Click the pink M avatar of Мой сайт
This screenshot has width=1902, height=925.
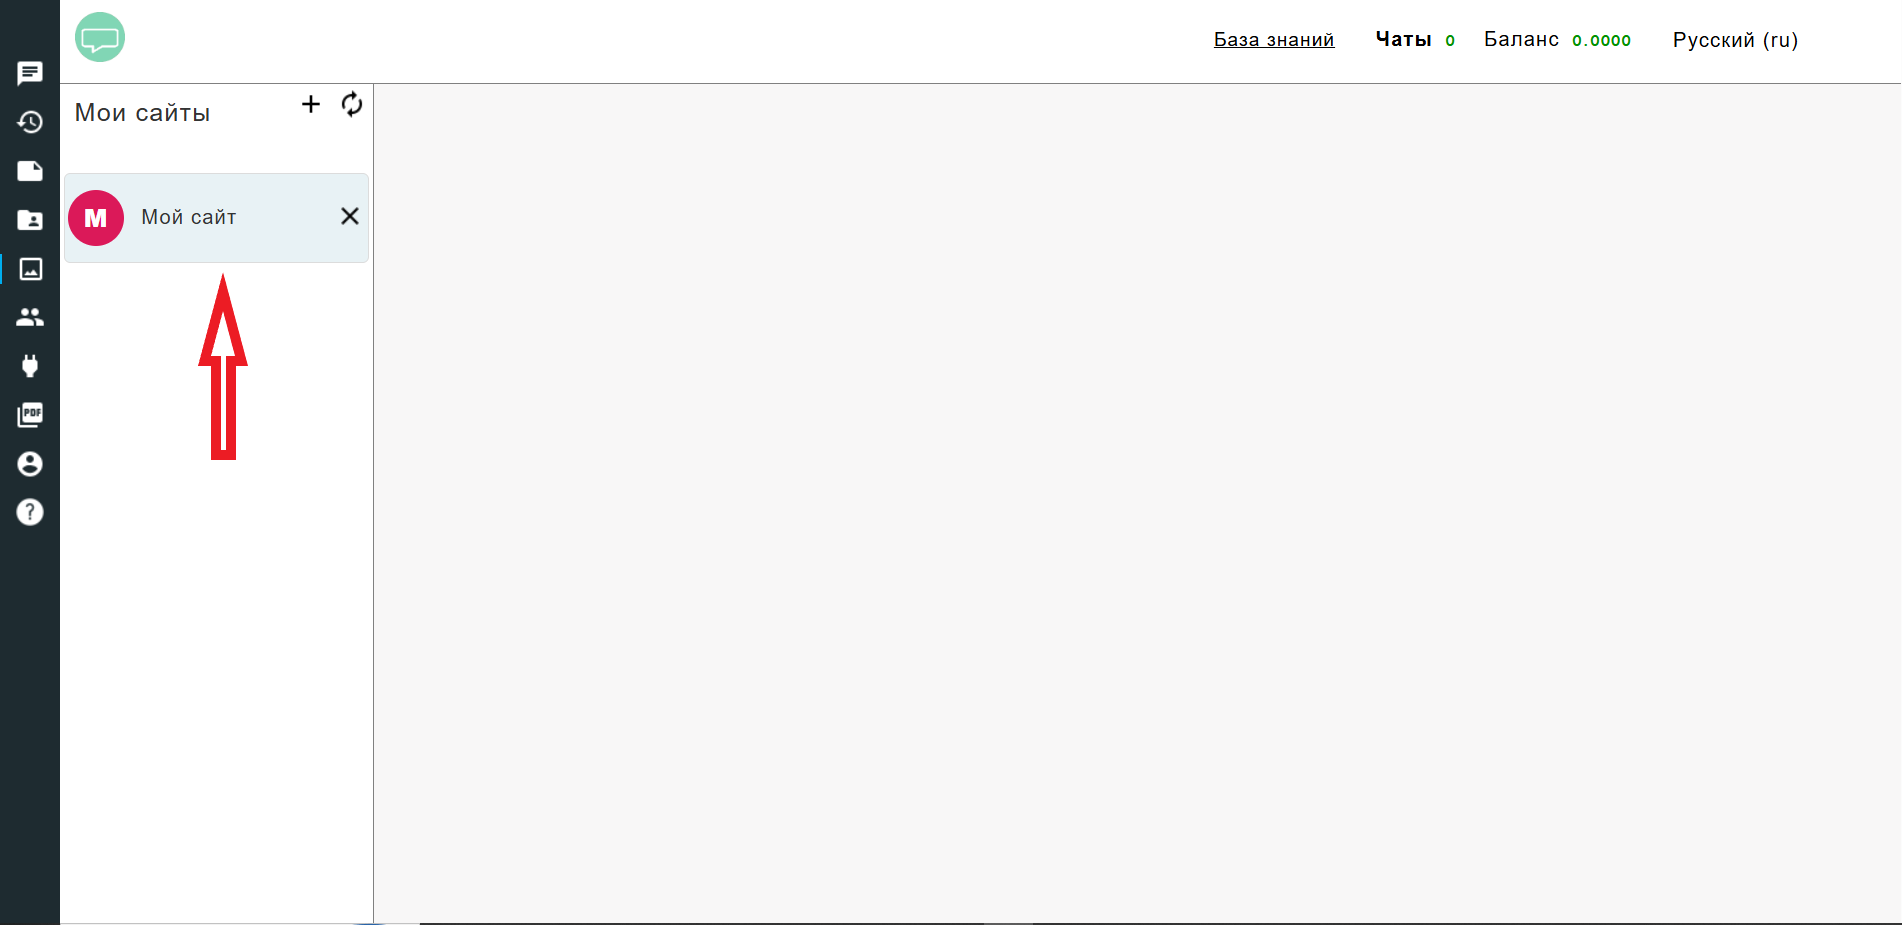pos(96,218)
